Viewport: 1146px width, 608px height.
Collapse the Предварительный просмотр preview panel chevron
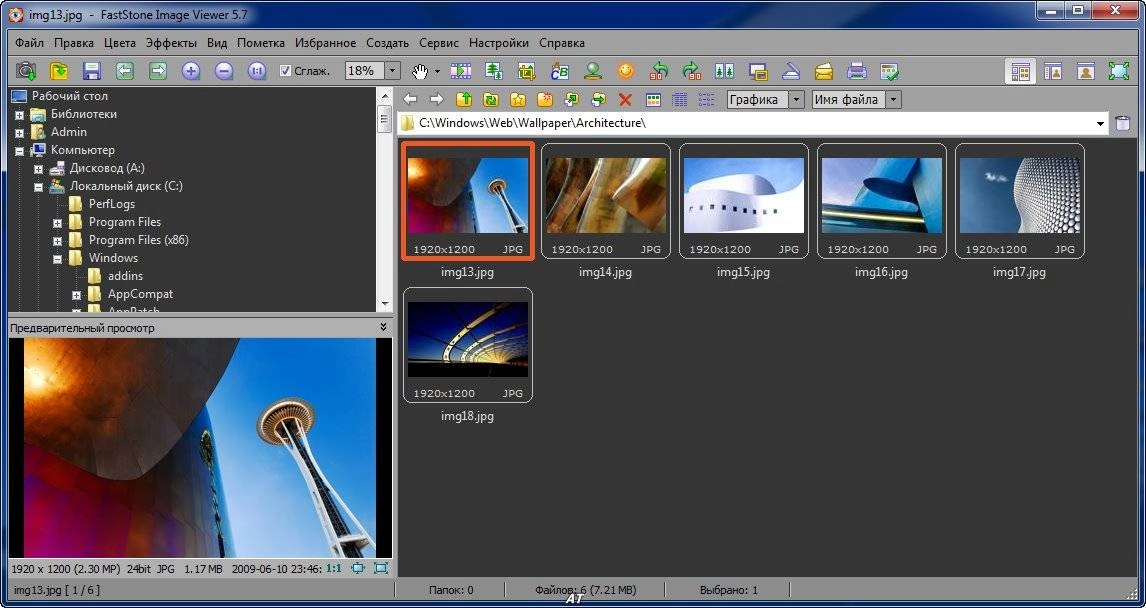point(383,328)
